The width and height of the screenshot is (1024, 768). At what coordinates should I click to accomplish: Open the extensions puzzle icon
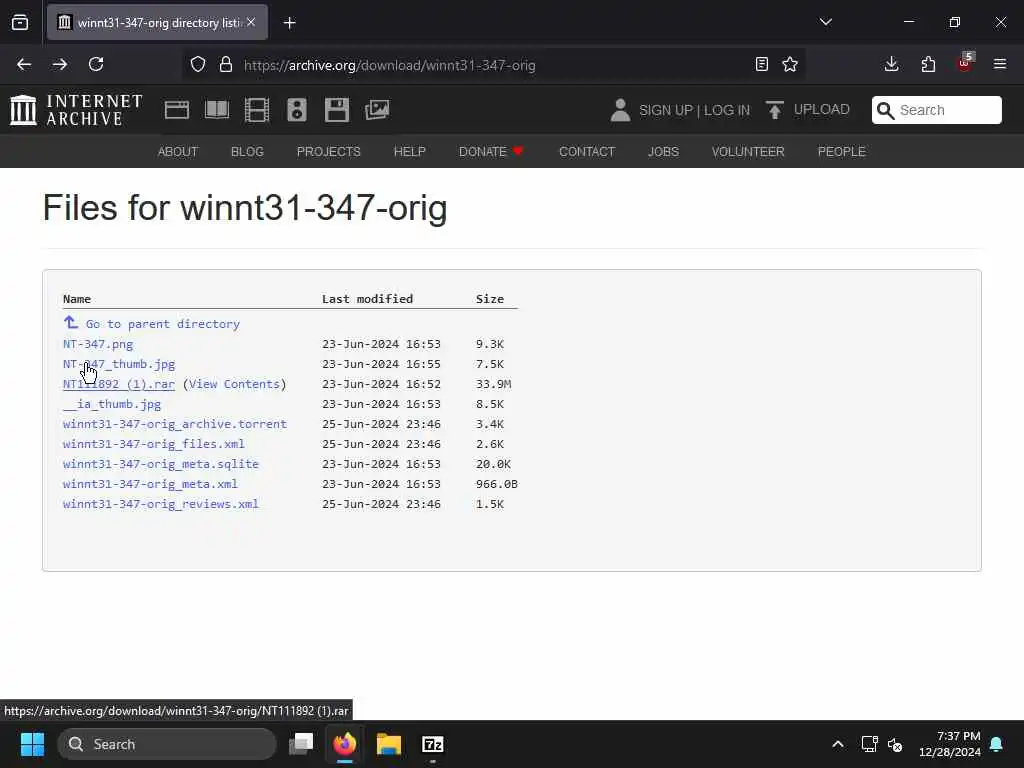coord(928,64)
